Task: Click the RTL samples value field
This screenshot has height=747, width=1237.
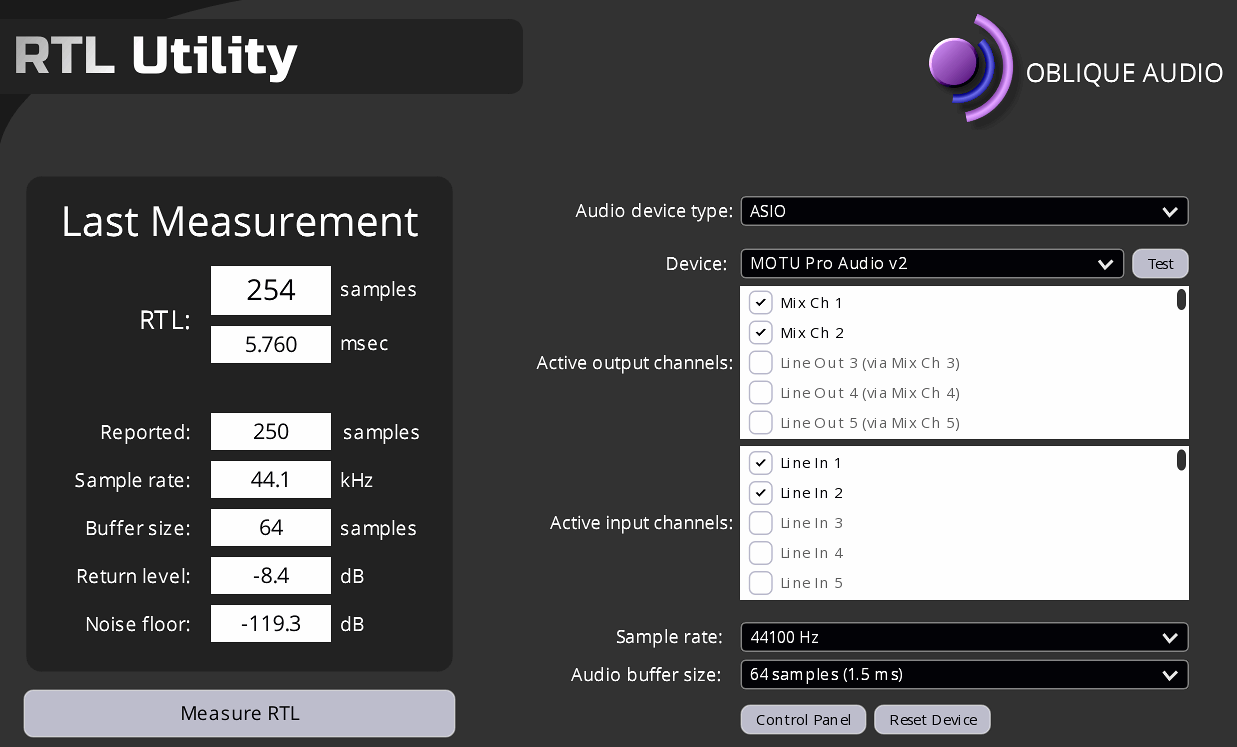Action: tap(271, 290)
